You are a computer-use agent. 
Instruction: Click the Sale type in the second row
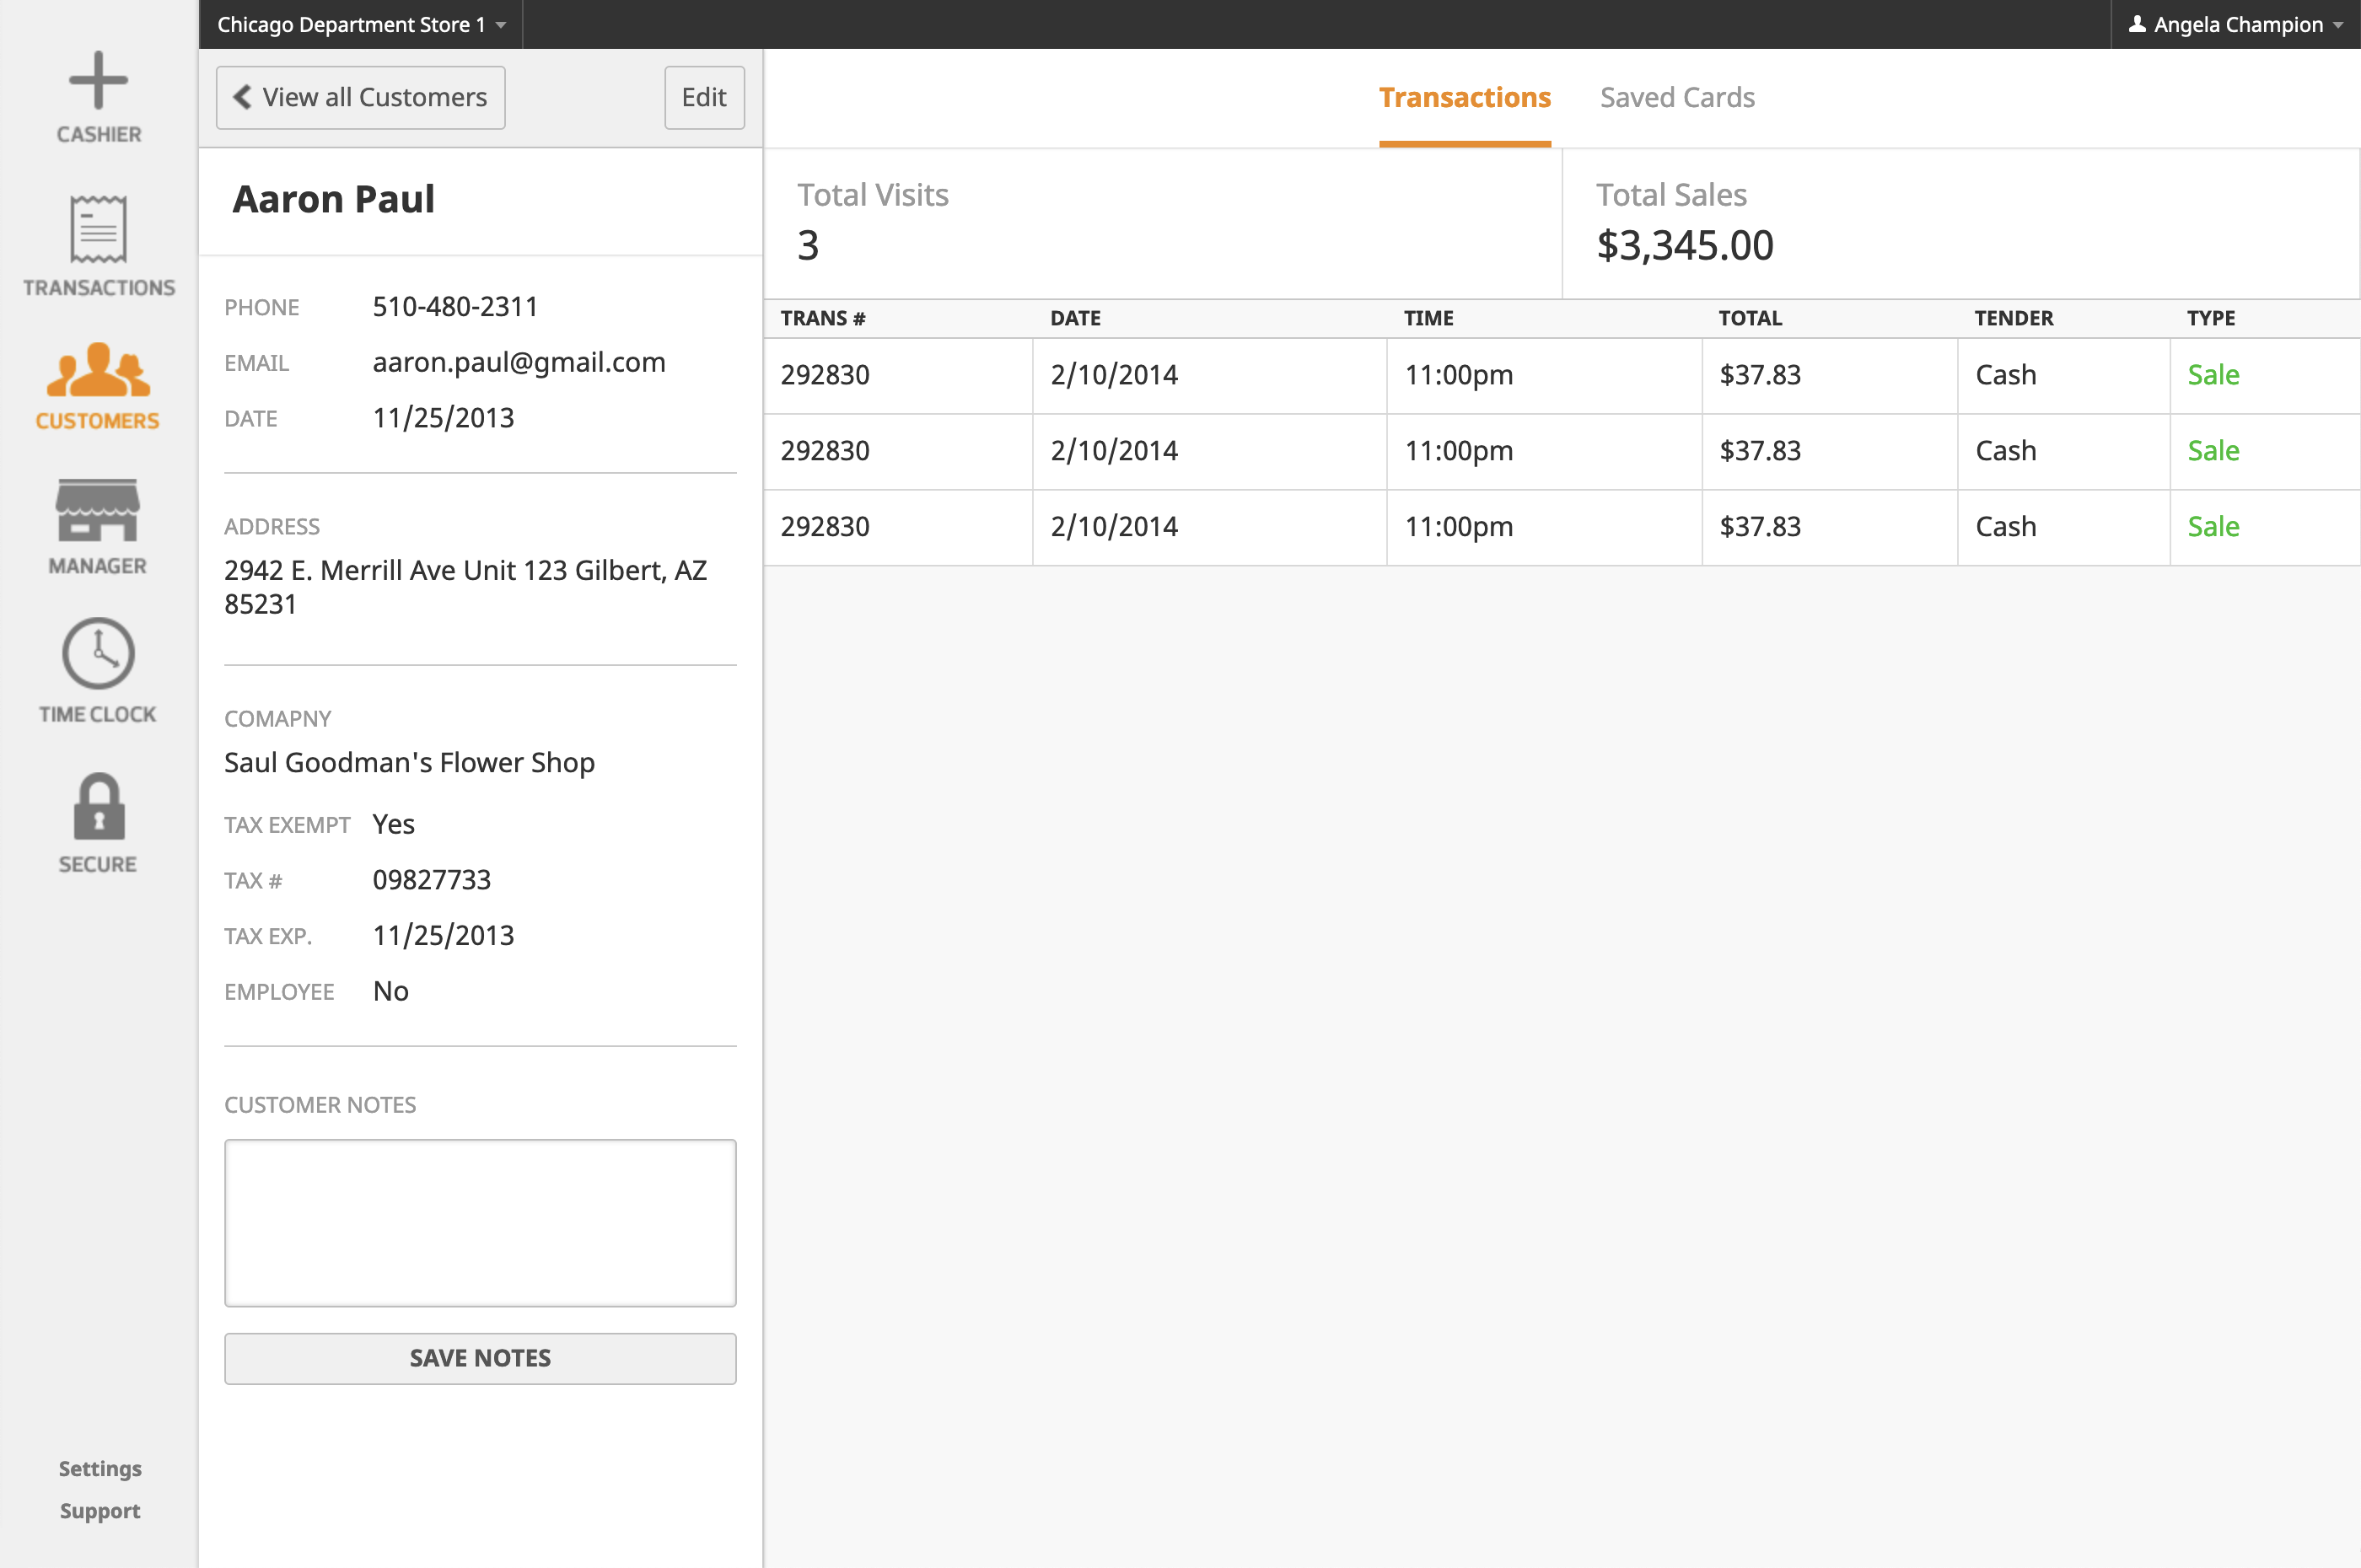coord(2213,451)
